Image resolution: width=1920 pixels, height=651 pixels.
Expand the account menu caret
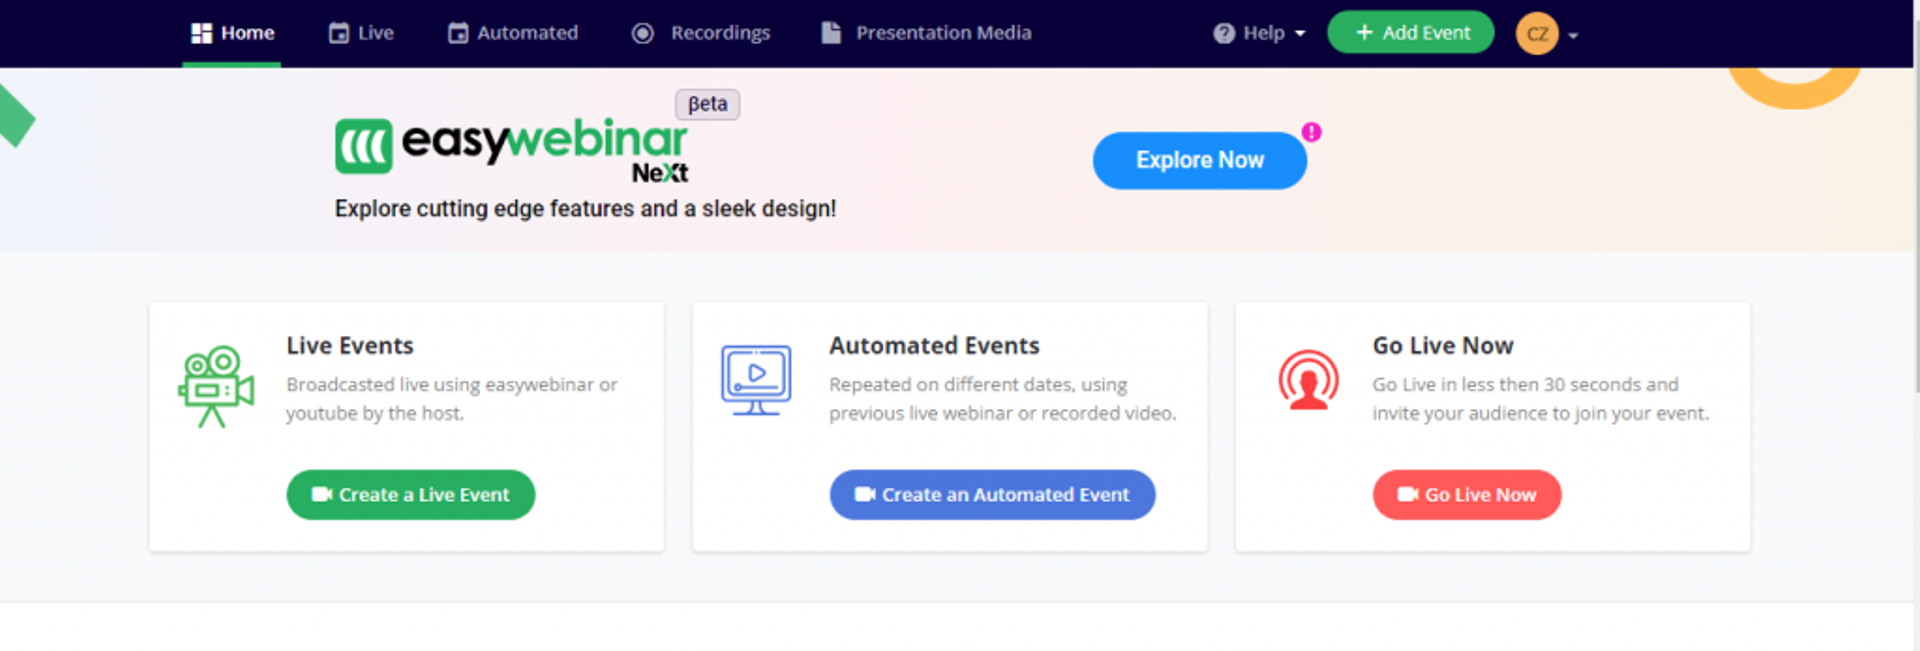pos(1573,35)
